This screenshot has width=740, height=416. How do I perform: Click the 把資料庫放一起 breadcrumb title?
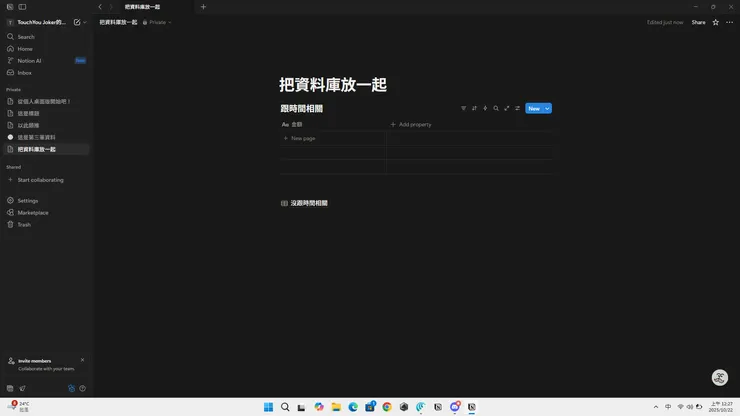pos(118,22)
